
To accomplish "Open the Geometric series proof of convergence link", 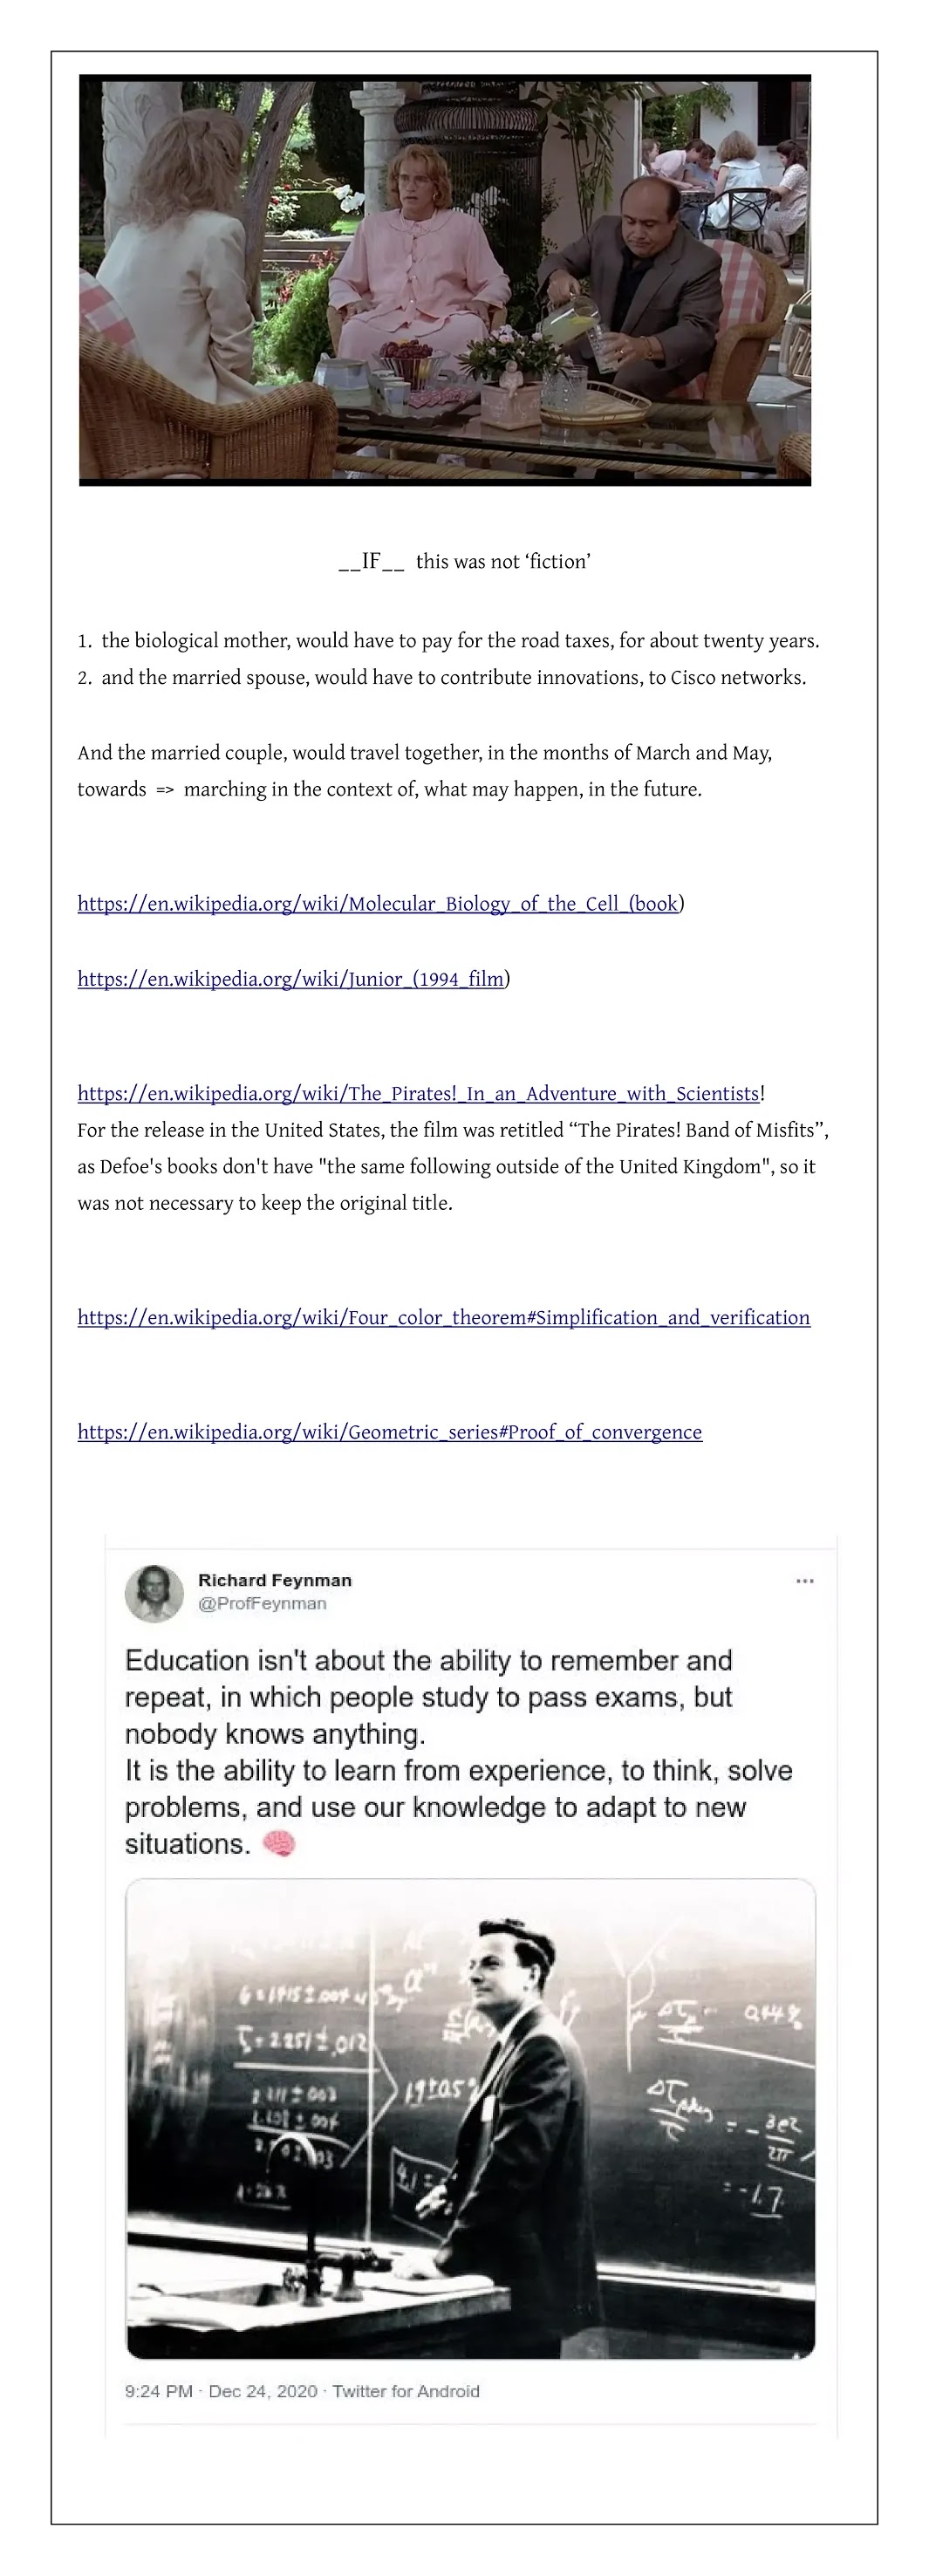I will coord(389,1432).
